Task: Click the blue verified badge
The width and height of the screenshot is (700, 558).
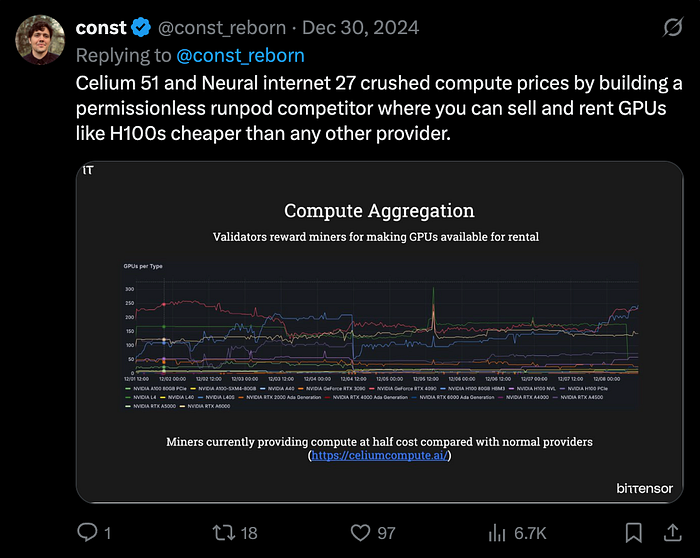Action: 141,28
